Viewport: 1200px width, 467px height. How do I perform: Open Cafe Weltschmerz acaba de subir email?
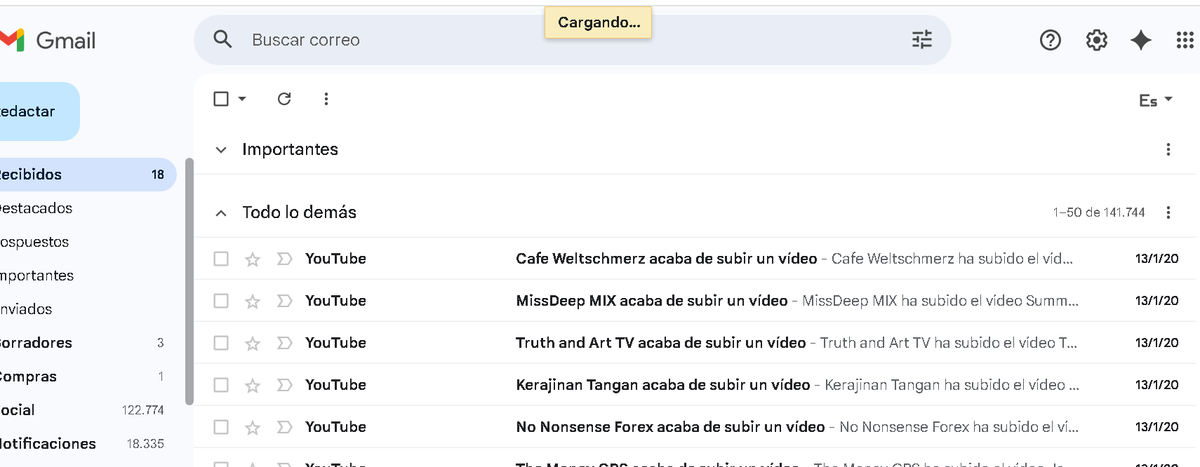tap(696, 259)
